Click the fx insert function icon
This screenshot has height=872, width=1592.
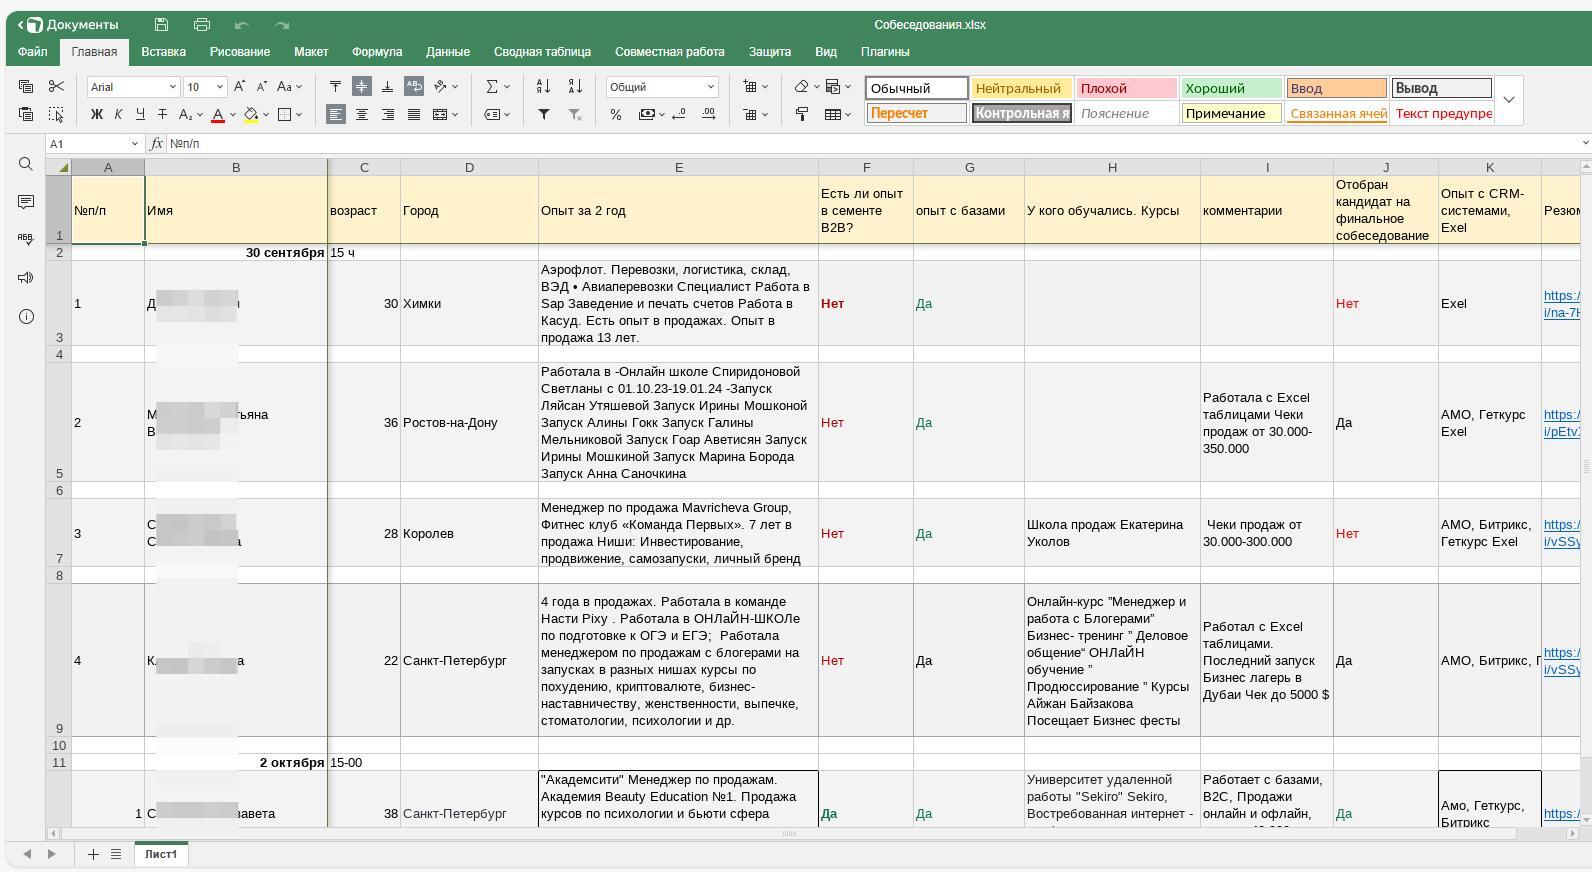[x=157, y=144]
